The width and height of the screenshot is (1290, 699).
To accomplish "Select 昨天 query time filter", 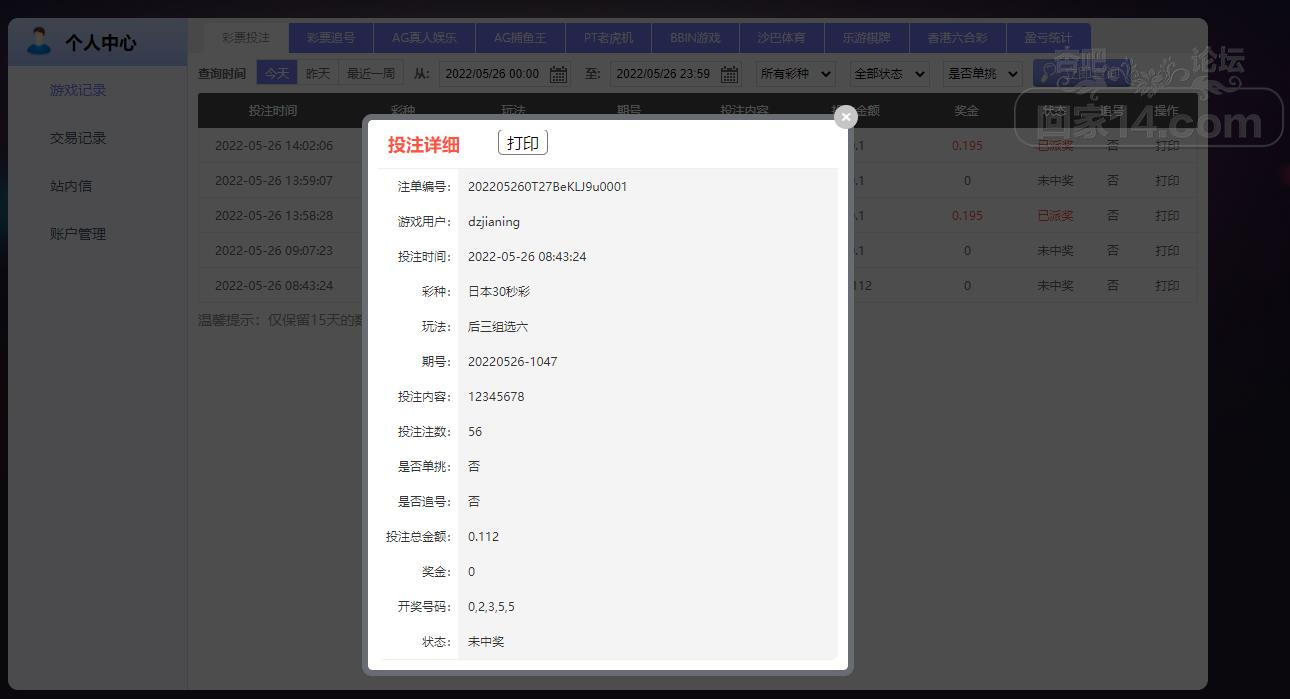I will click(x=318, y=73).
